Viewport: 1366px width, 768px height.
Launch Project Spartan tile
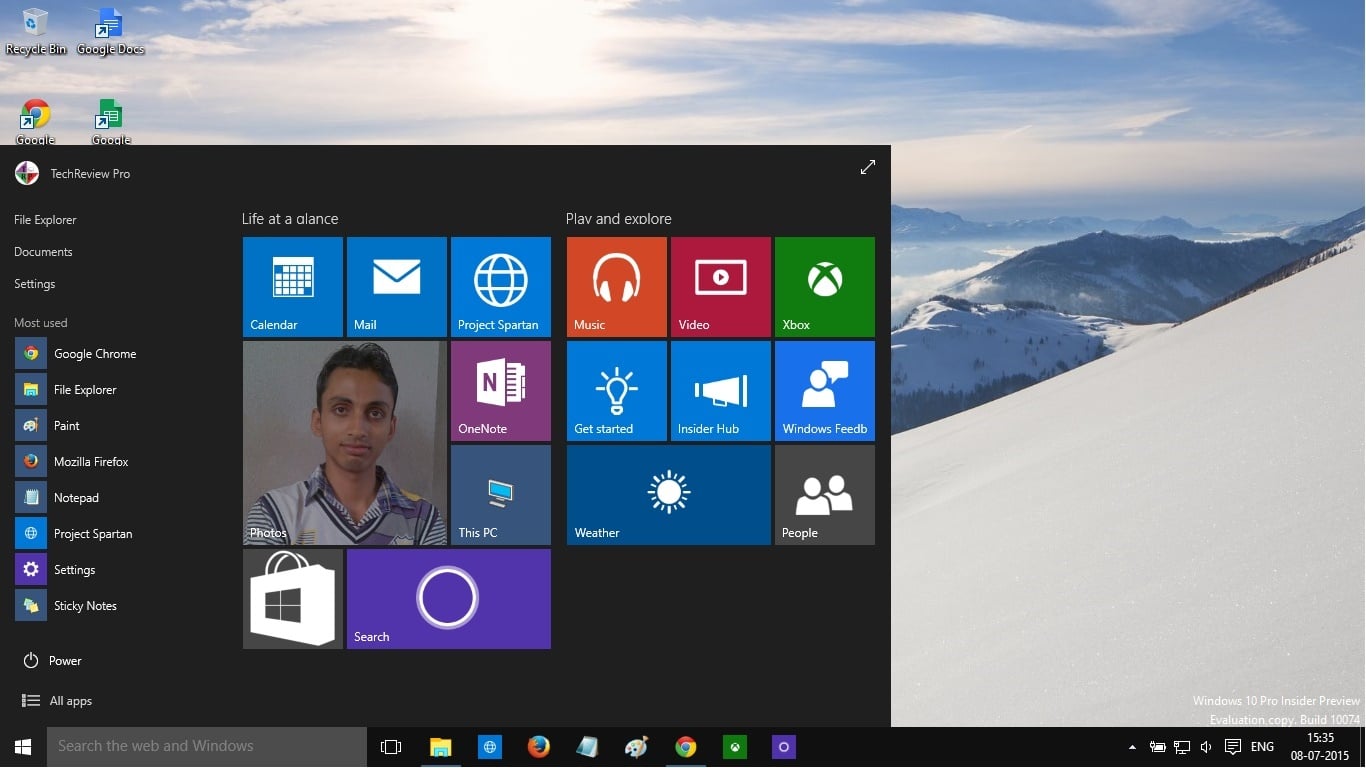501,287
